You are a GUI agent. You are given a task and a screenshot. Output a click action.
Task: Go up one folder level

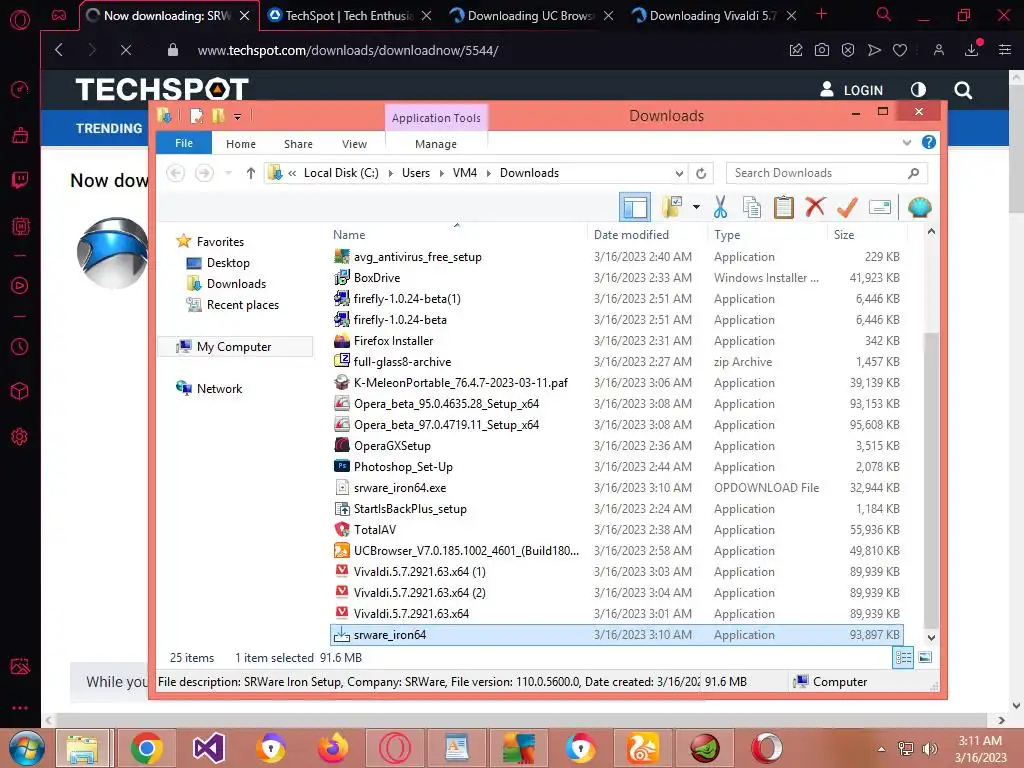251,173
